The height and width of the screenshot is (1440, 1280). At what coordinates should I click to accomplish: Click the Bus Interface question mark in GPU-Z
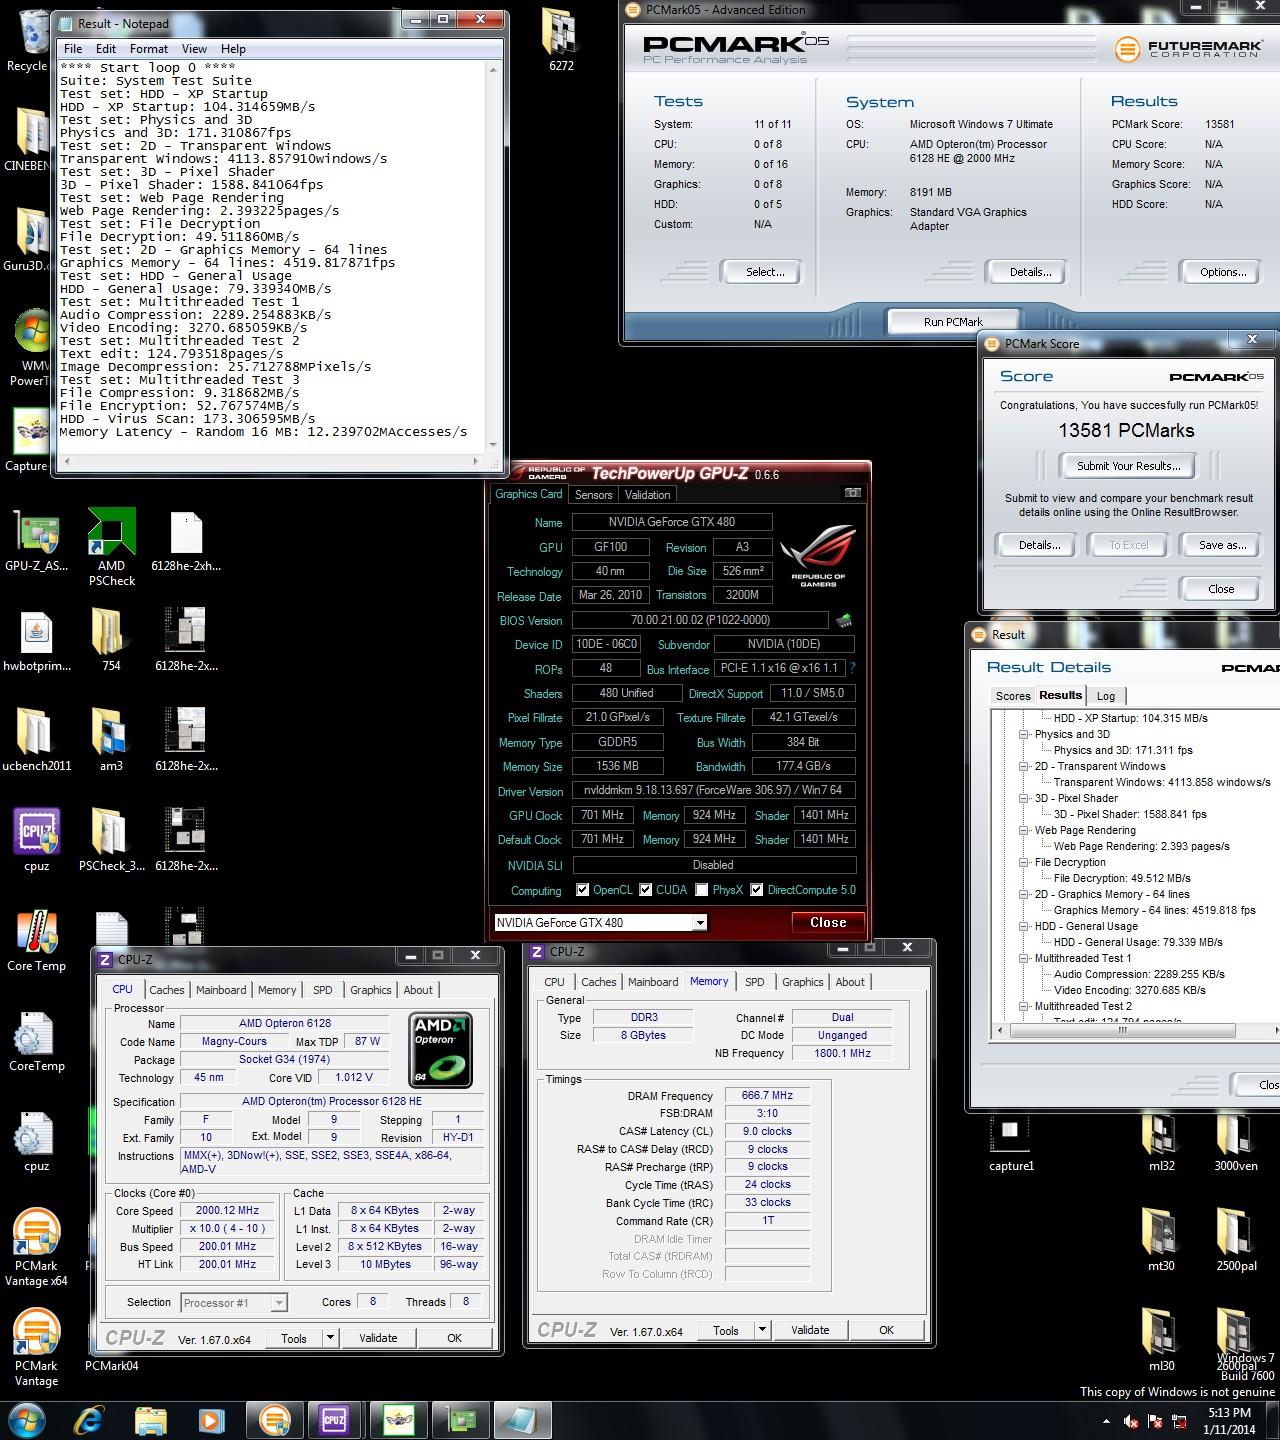pos(852,669)
